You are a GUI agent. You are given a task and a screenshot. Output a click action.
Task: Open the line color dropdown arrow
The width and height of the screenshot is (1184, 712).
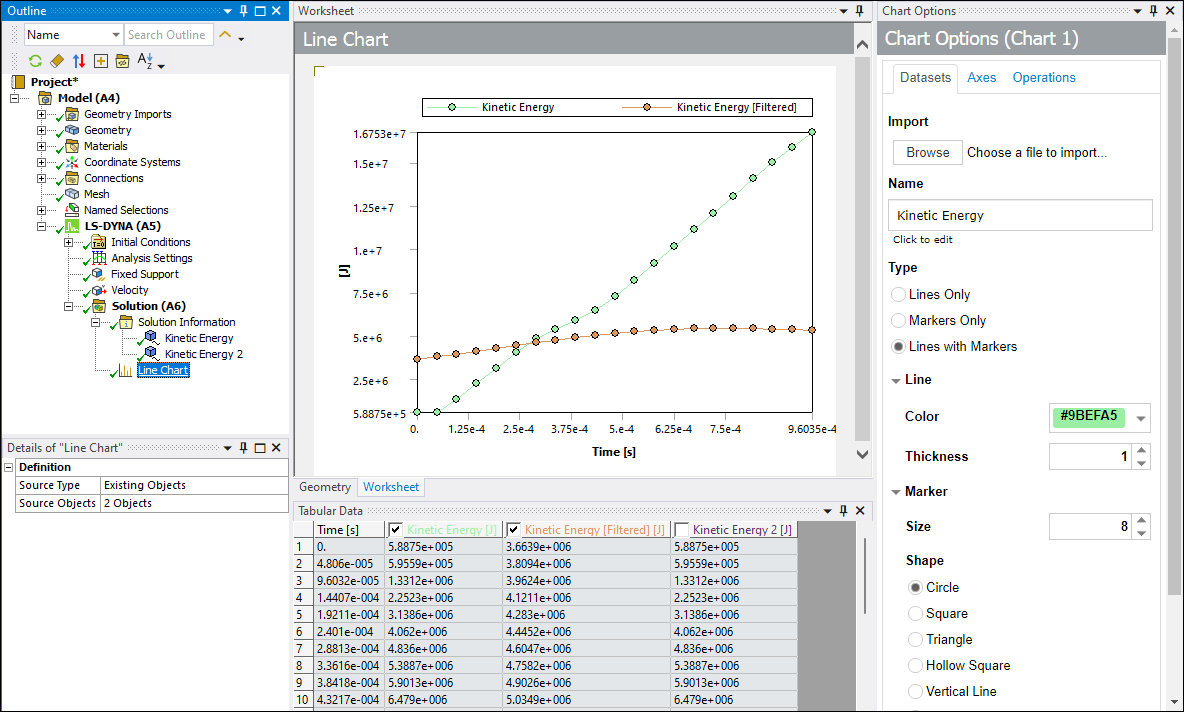coord(1141,418)
